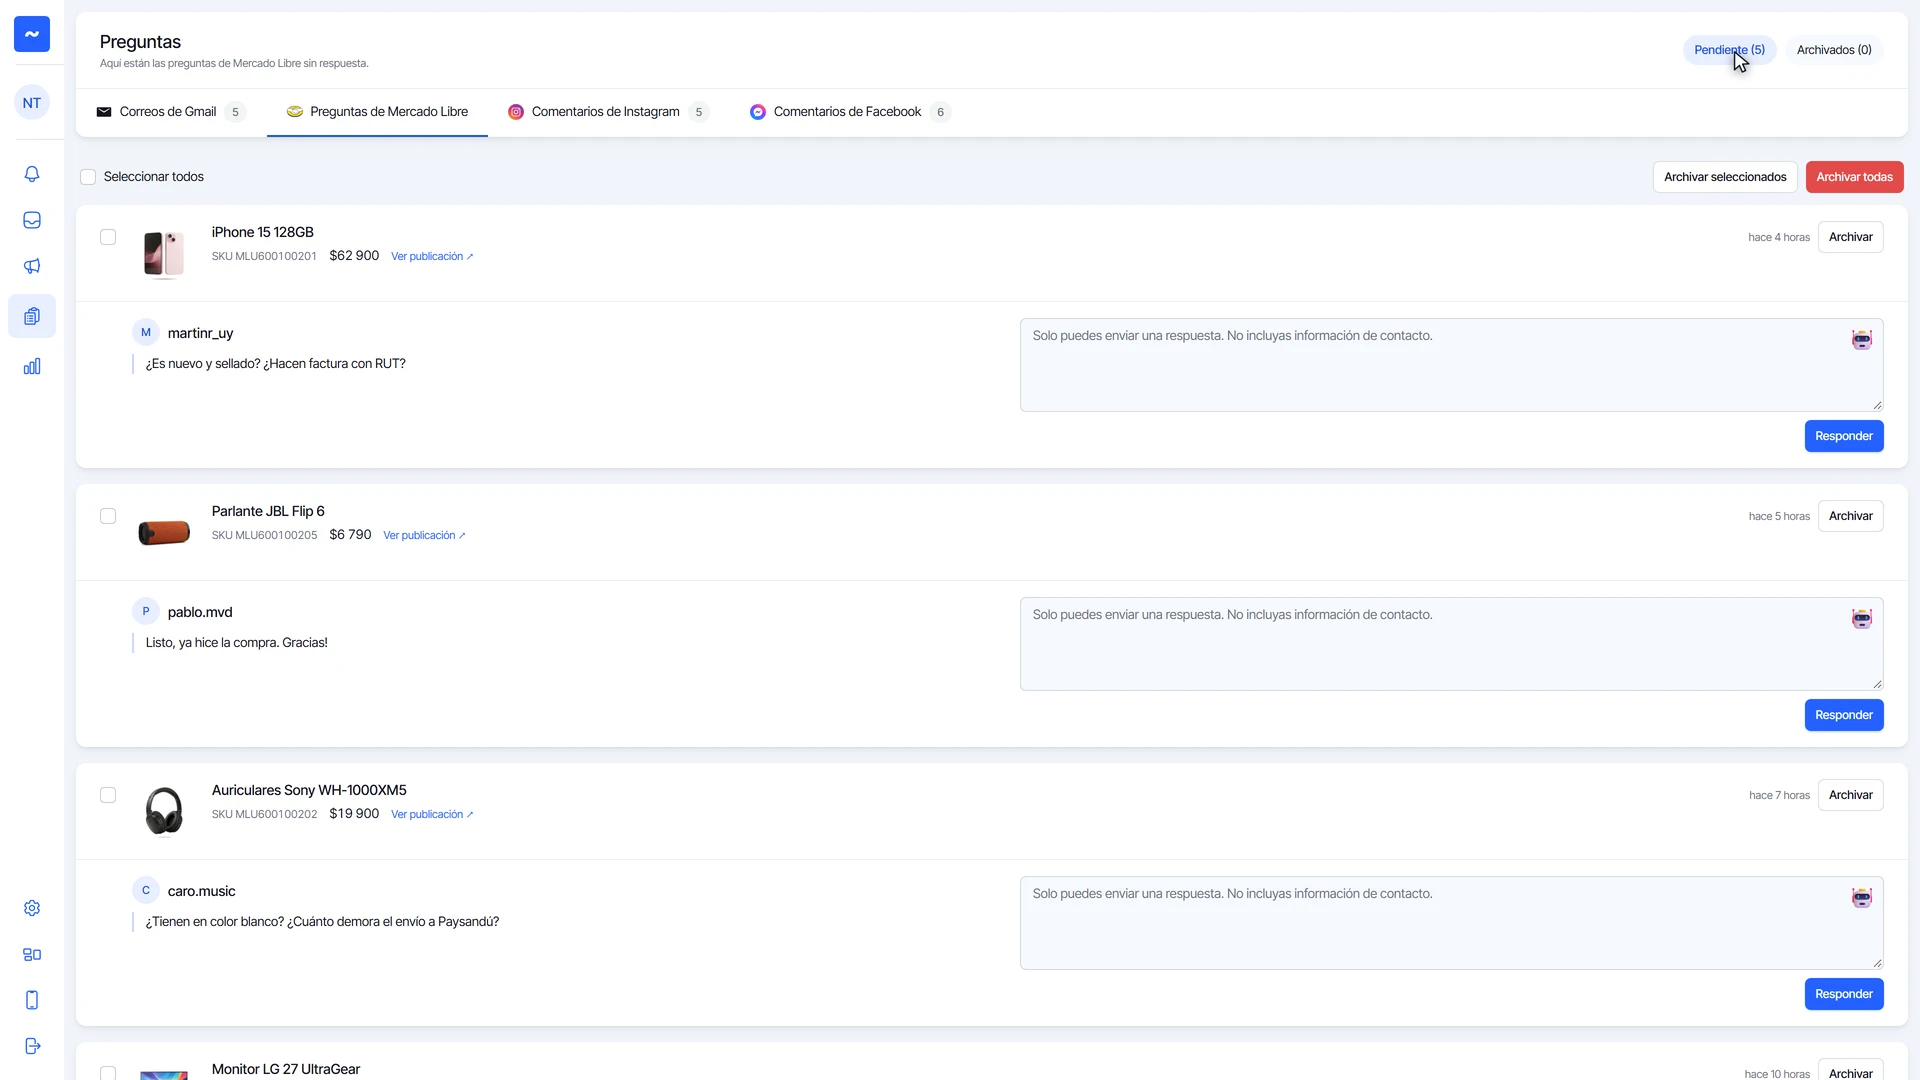Click the Sony headphones product thumbnail

pos(164,811)
